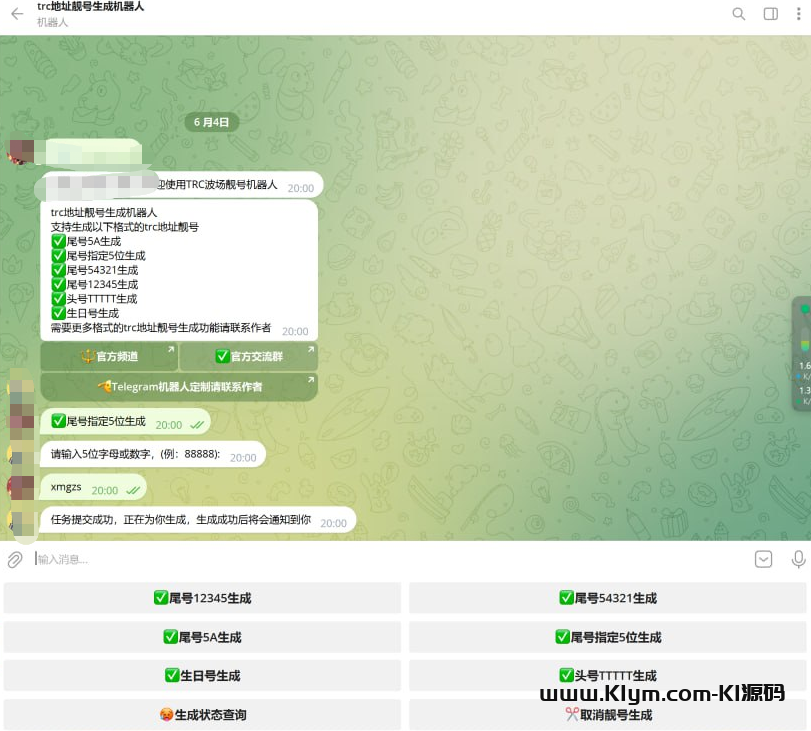Click the sent message xmgzs

[x=93, y=487]
